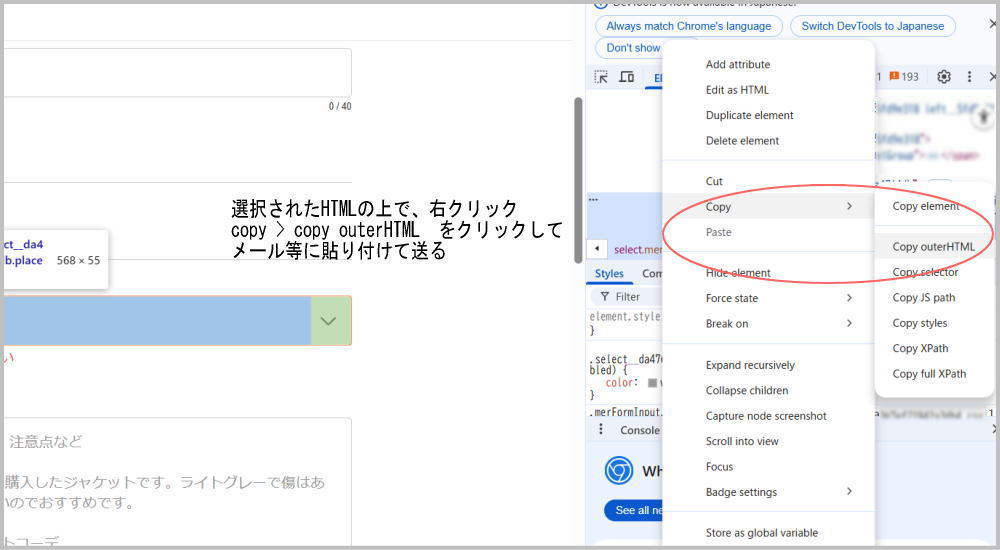The width and height of the screenshot is (1000, 550).
Task: Choose Copy outerHTML
Action: click(x=933, y=247)
